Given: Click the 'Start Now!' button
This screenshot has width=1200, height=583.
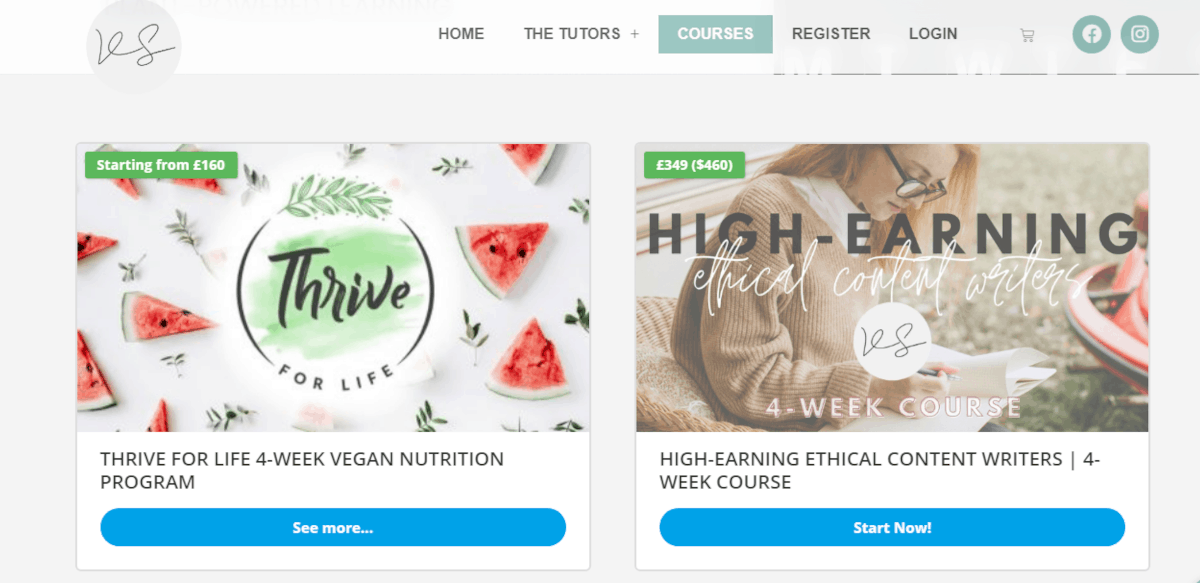Looking at the screenshot, I should click(x=892, y=527).
